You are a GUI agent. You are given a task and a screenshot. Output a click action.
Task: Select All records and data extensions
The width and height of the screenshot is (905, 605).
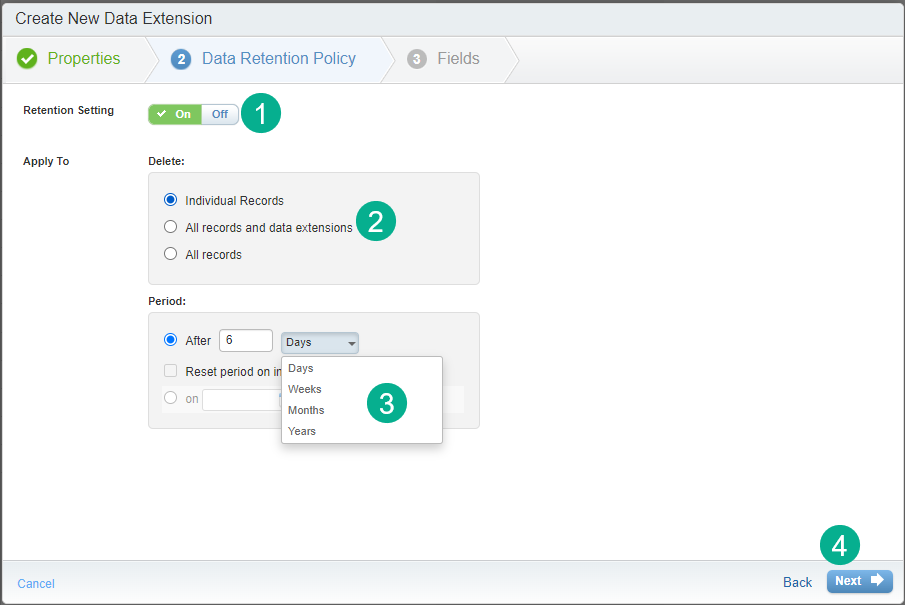(x=170, y=227)
